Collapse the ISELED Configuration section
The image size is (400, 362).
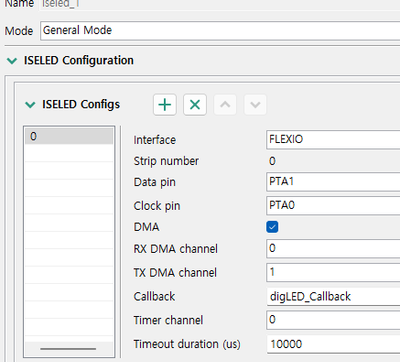pyautogui.click(x=12, y=61)
